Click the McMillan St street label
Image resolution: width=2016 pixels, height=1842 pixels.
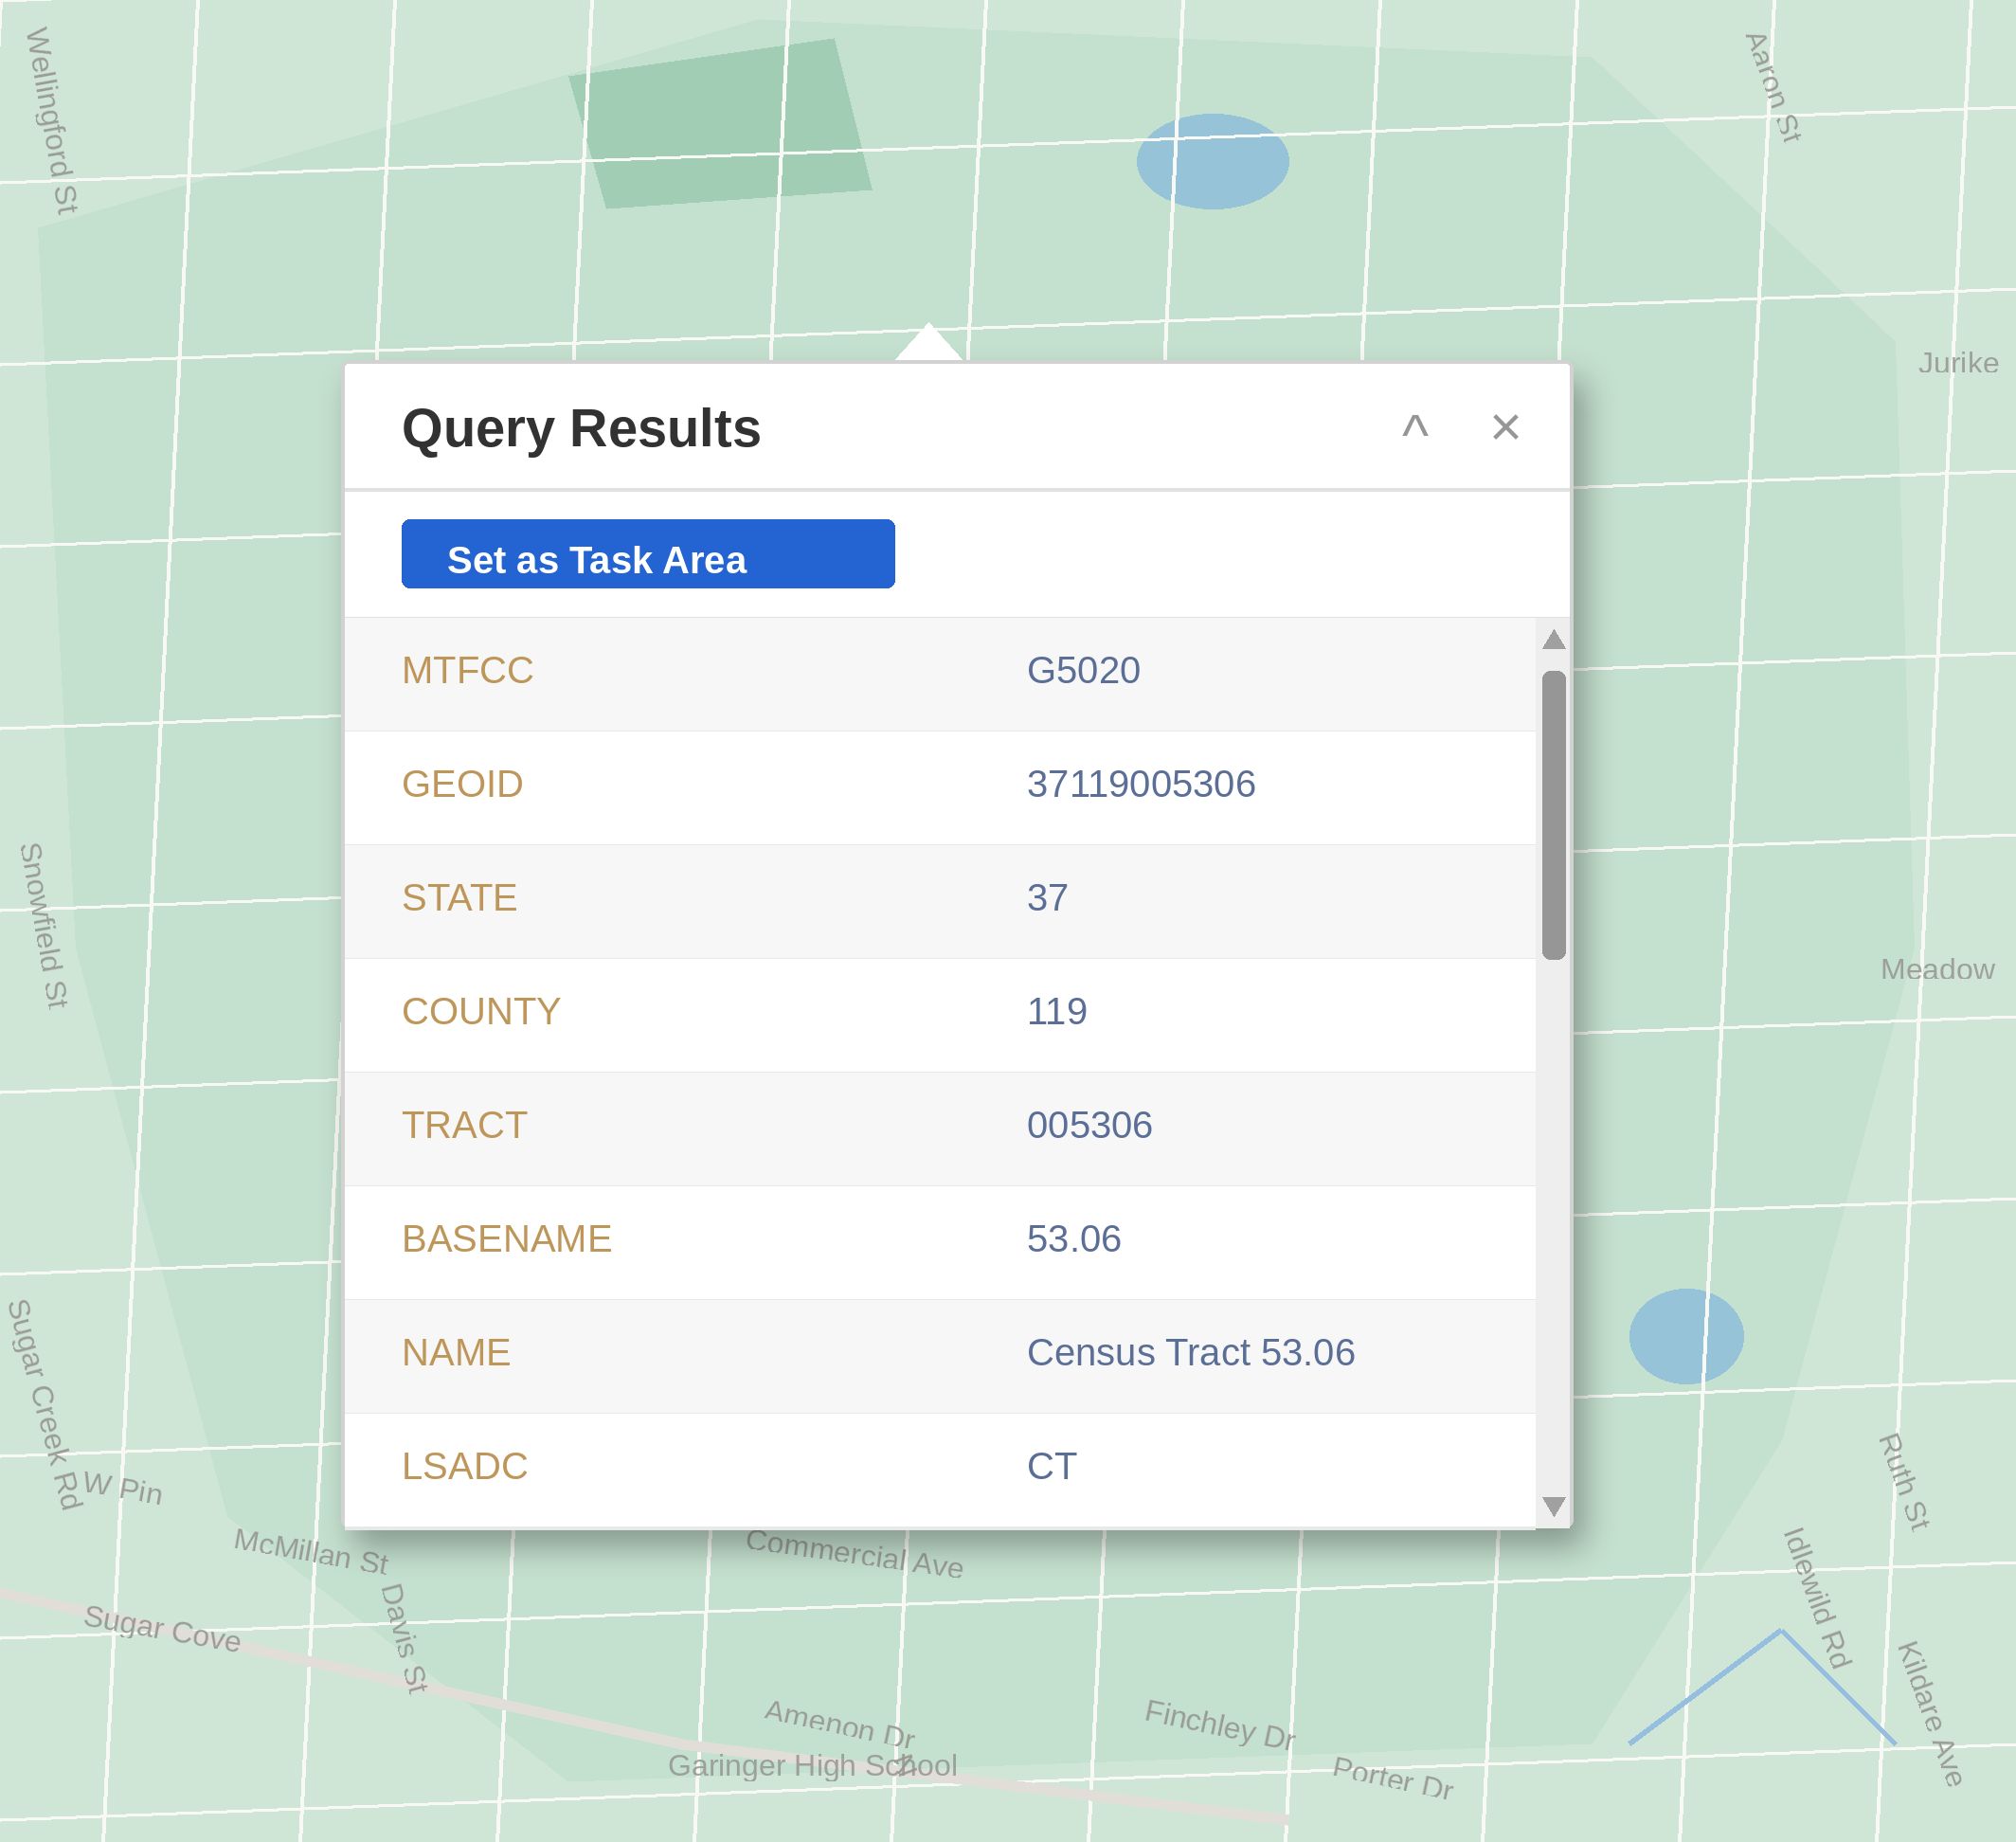pos(311,1551)
